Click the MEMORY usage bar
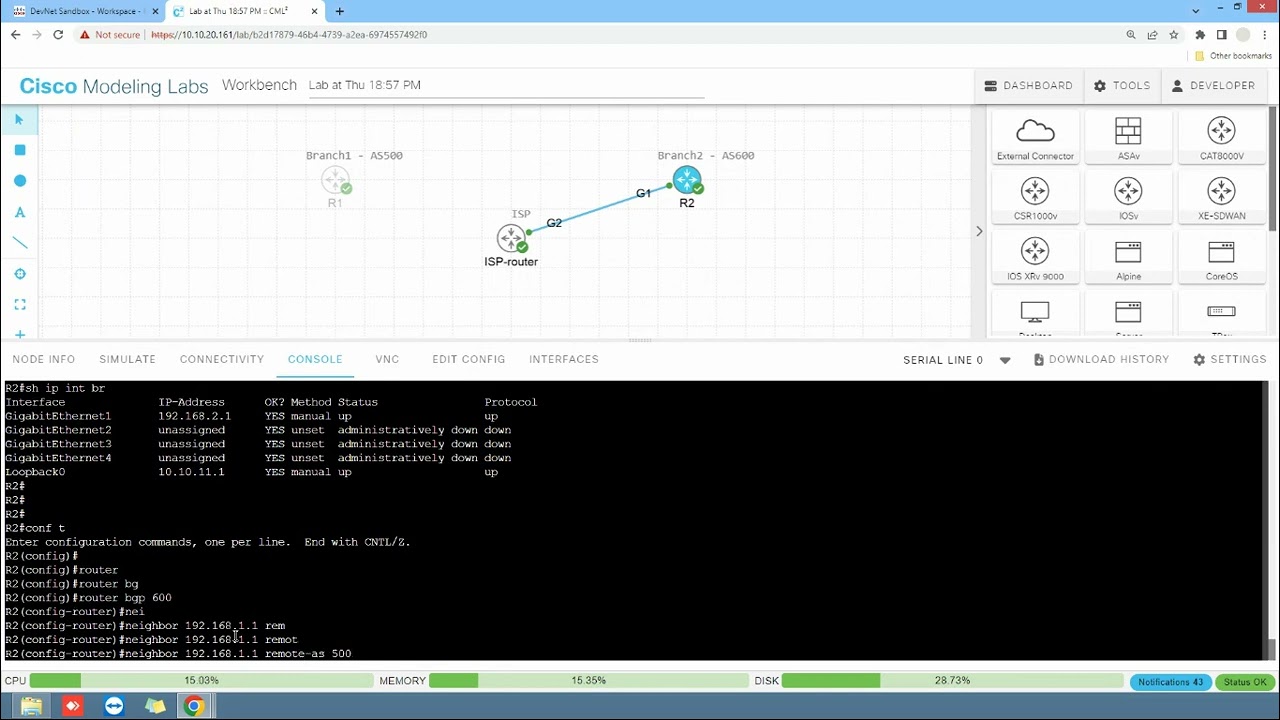The width and height of the screenshot is (1280, 720). (x=588, y=681)
